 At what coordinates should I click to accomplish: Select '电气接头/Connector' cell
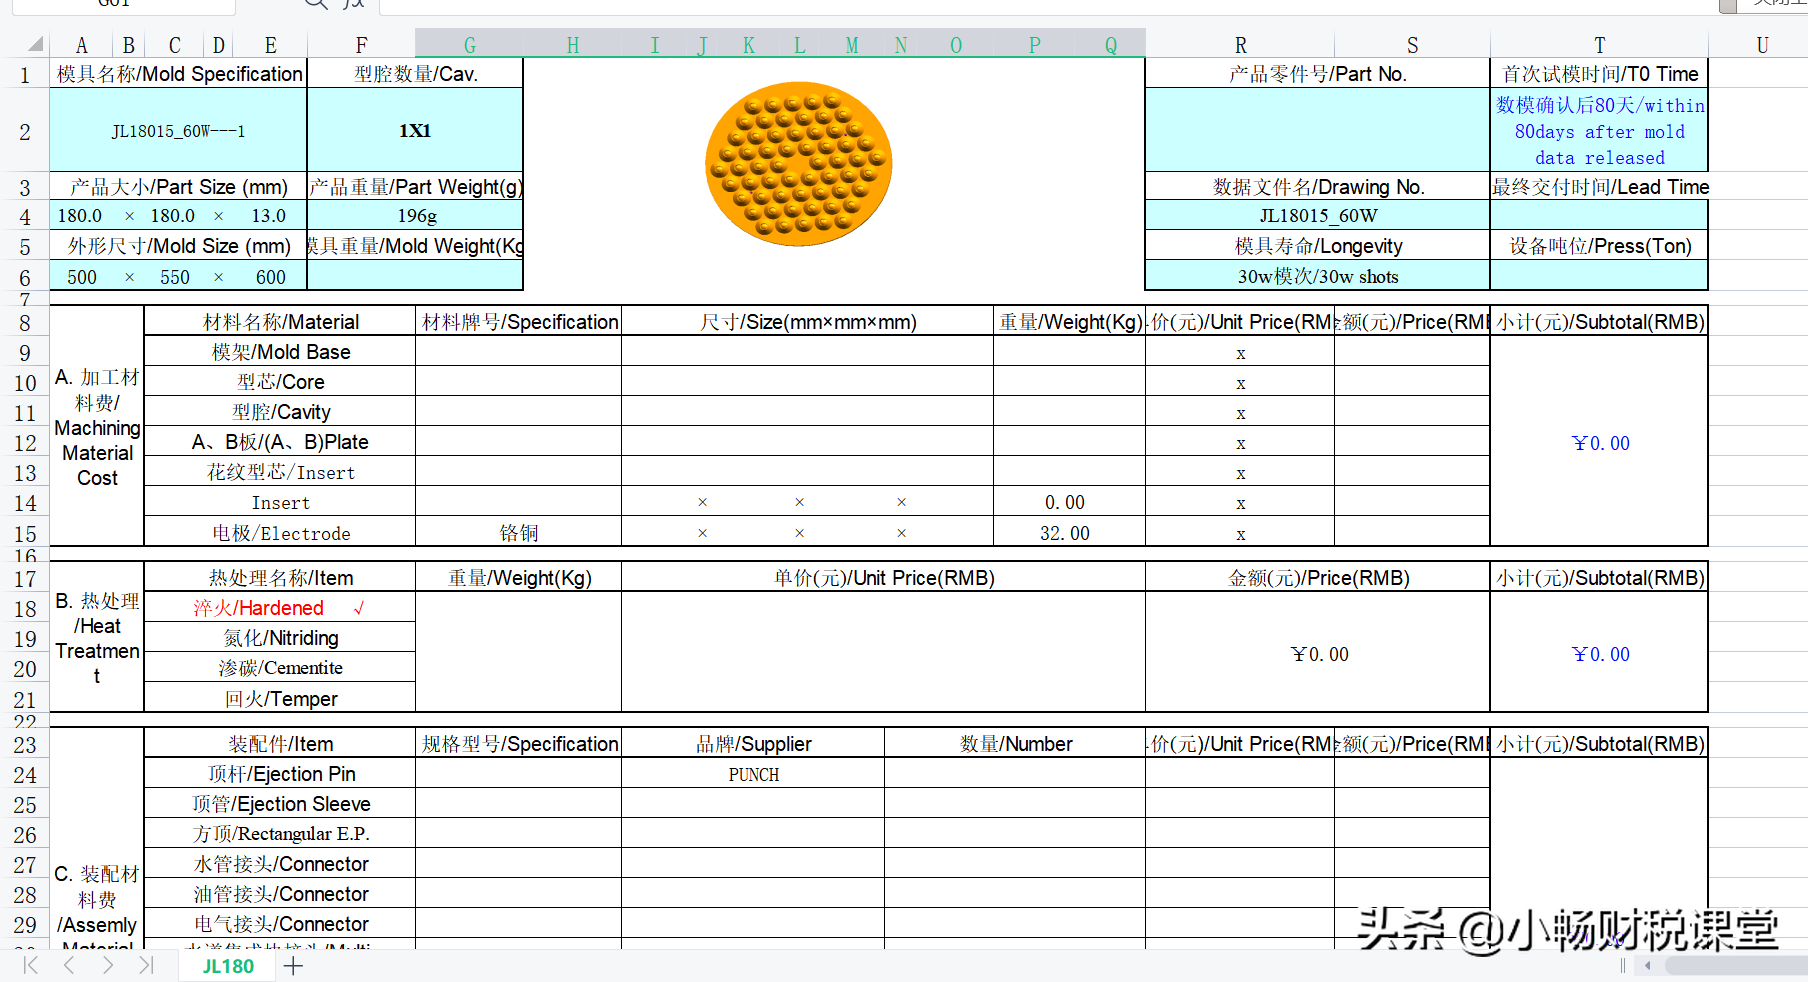pyautogui.click(x=280, y=924)
